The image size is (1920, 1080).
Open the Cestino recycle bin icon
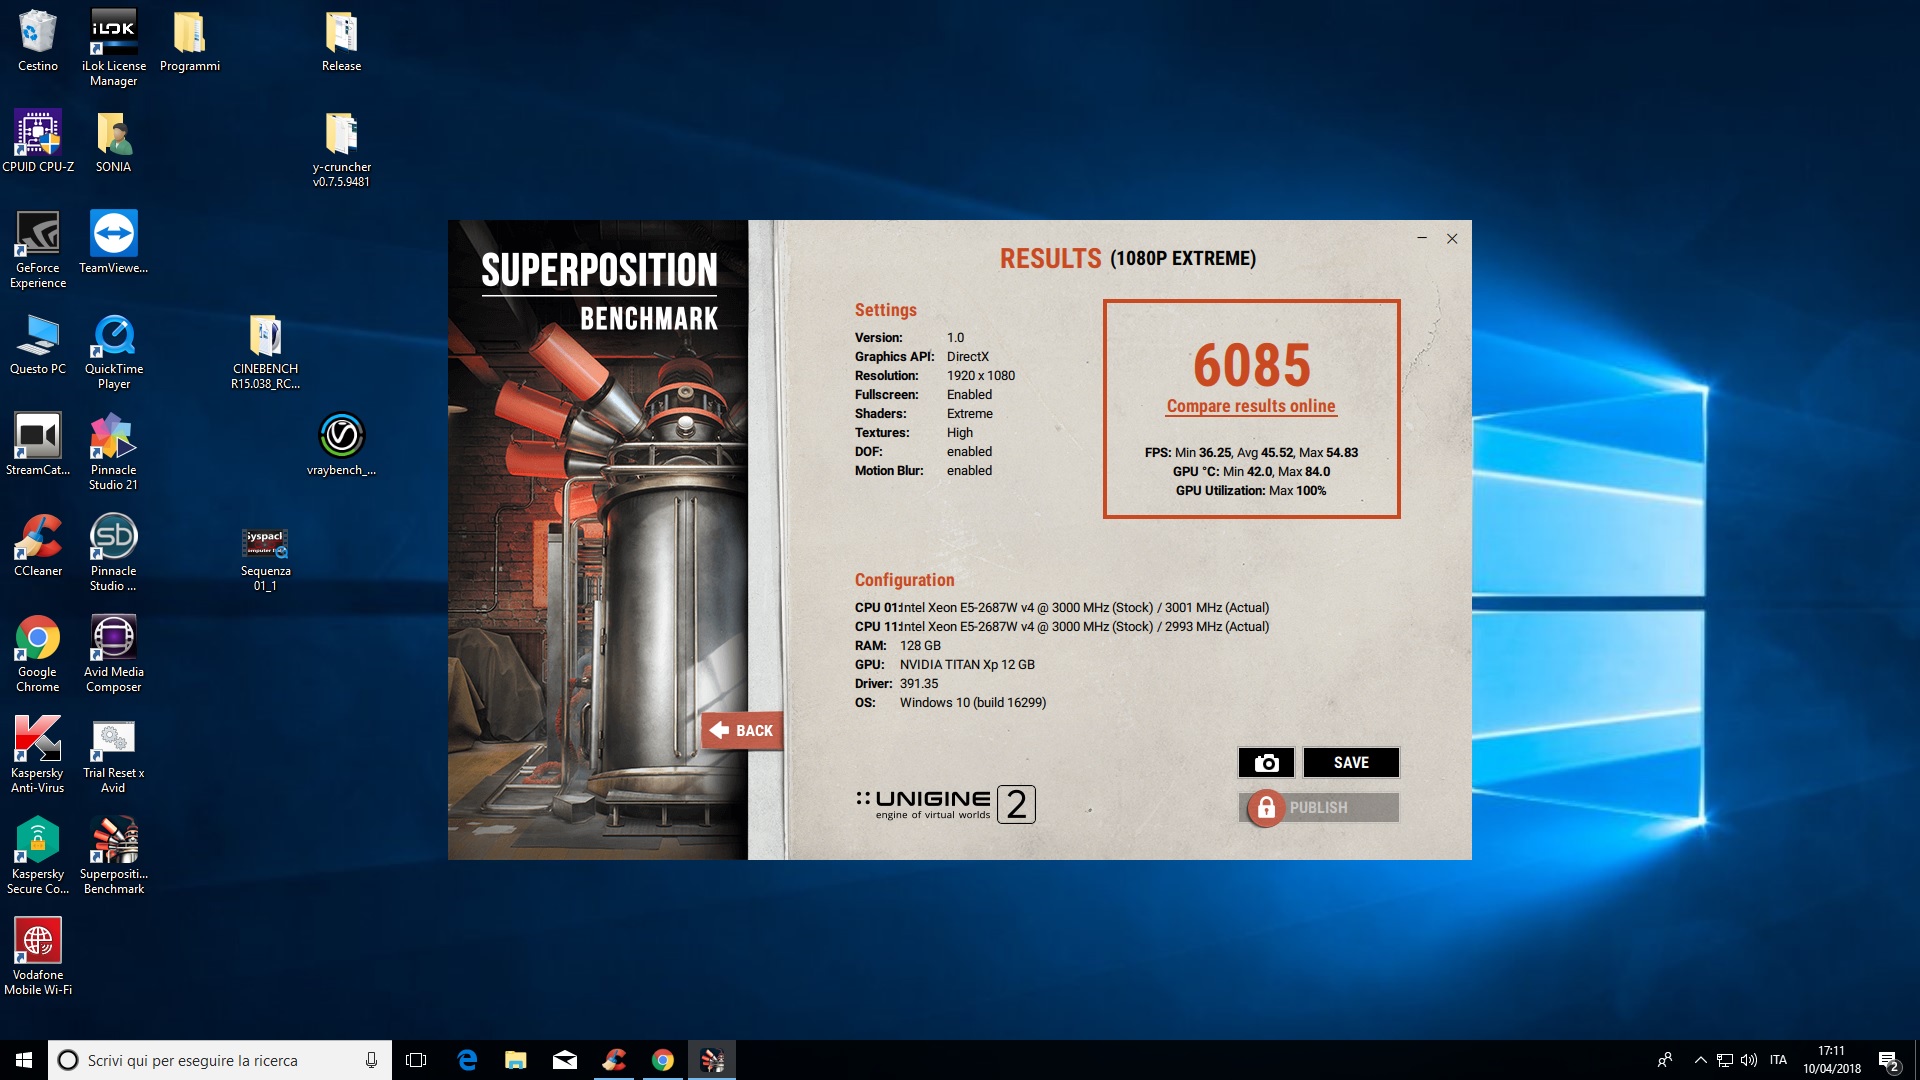tap(38, 41)
